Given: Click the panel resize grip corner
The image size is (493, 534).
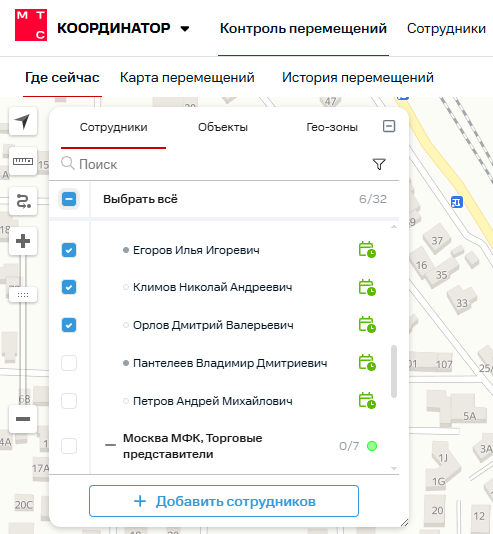Looking at the screenshot, I should (404, 522).
